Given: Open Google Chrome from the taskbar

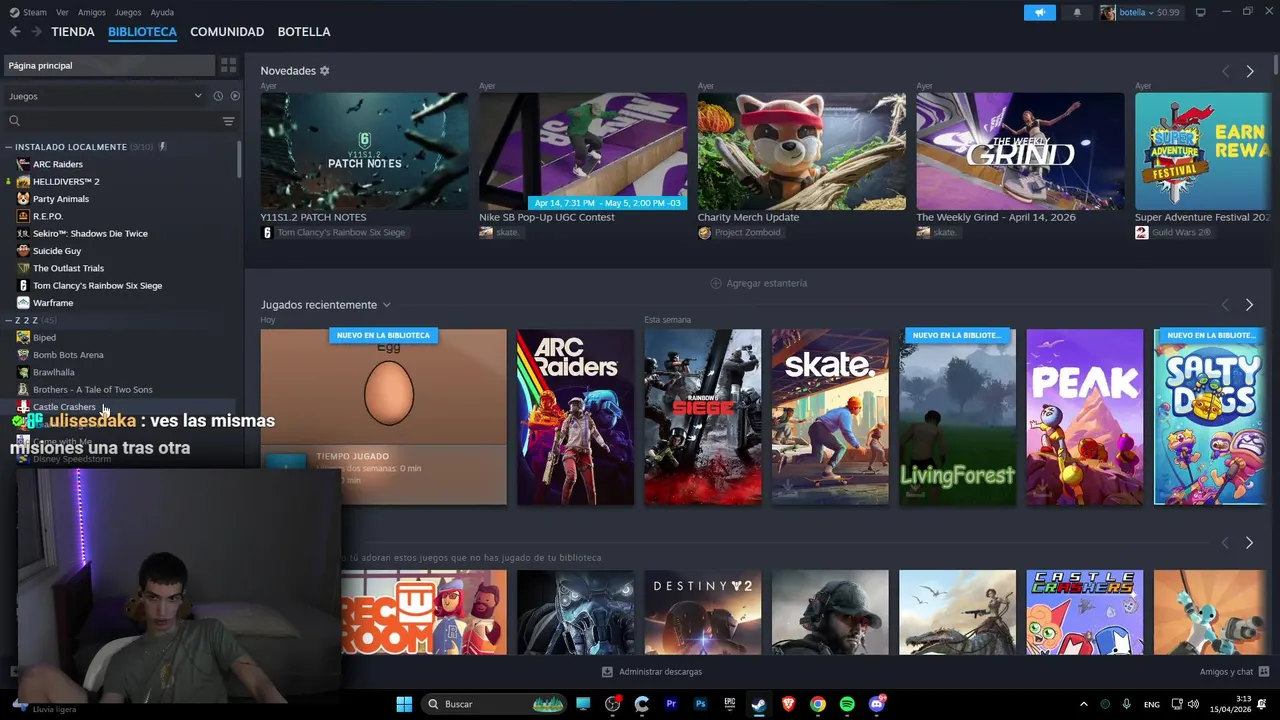Looking at the screenshot, I should pos(818,704).
